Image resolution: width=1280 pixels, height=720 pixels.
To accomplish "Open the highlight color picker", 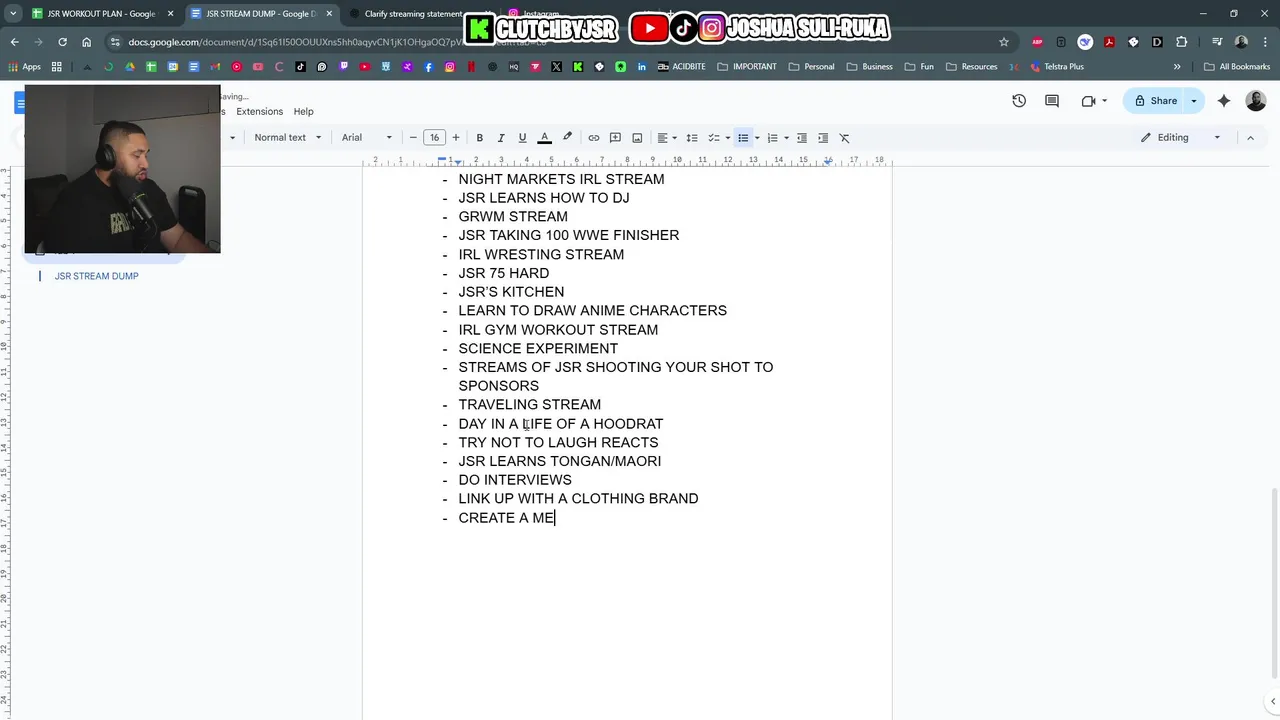I will 568,138.
